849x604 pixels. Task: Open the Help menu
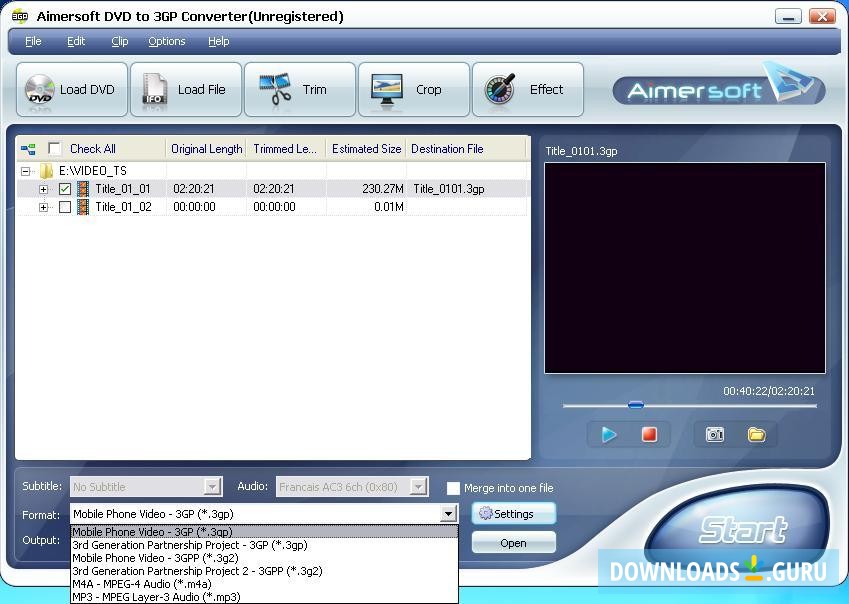pyautogui.click(x=219, y=41)
